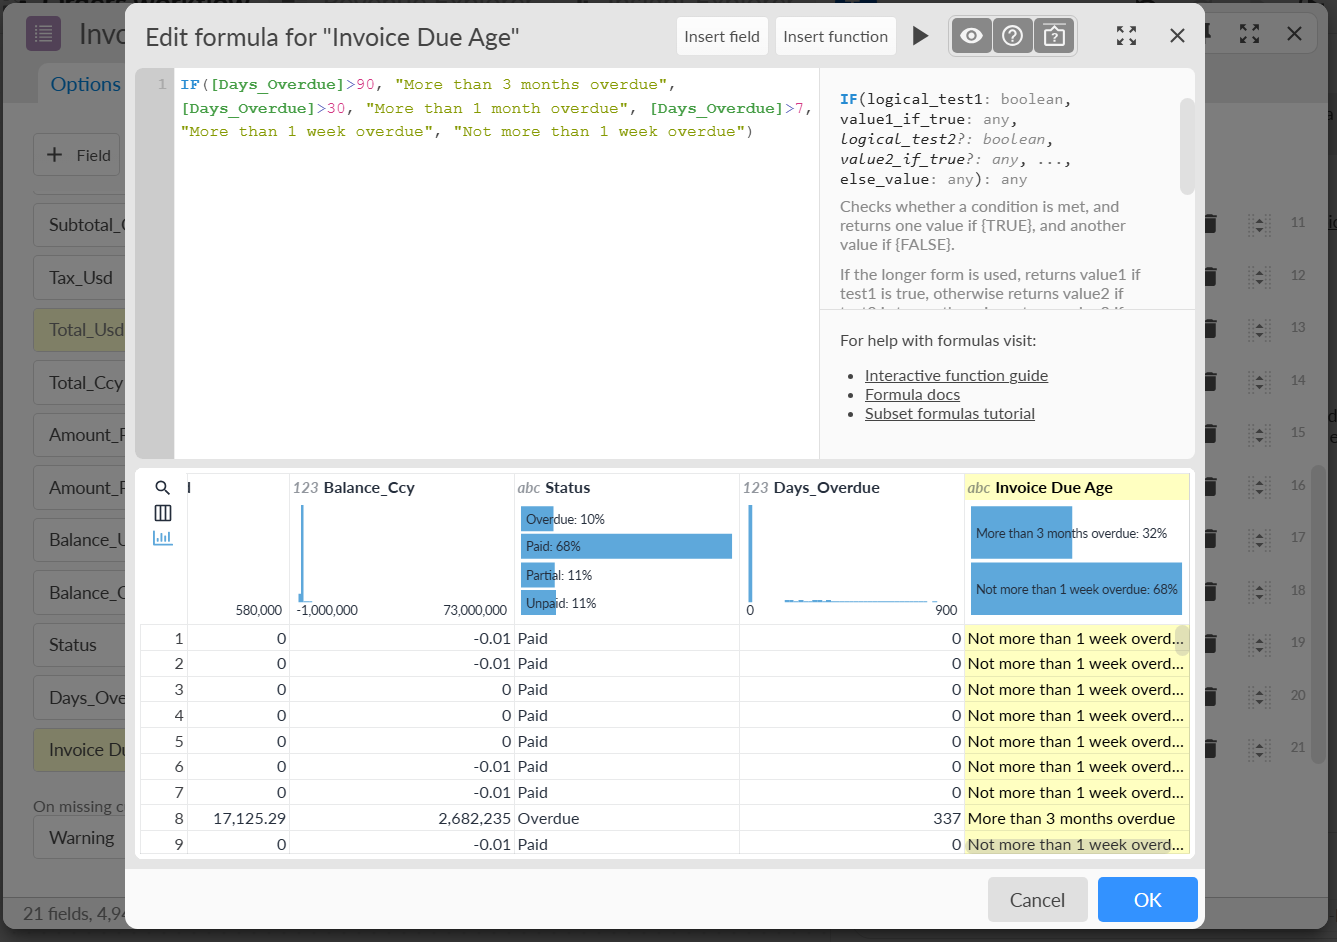Close the Edit formula dialog
The height and width of the screenshot is (942, 1337).
[x=1177, y=36]
